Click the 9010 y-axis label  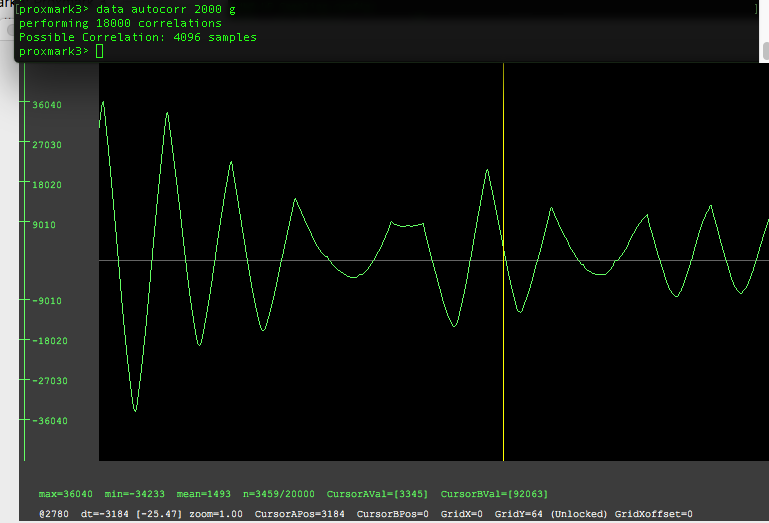tap(44, 225)
